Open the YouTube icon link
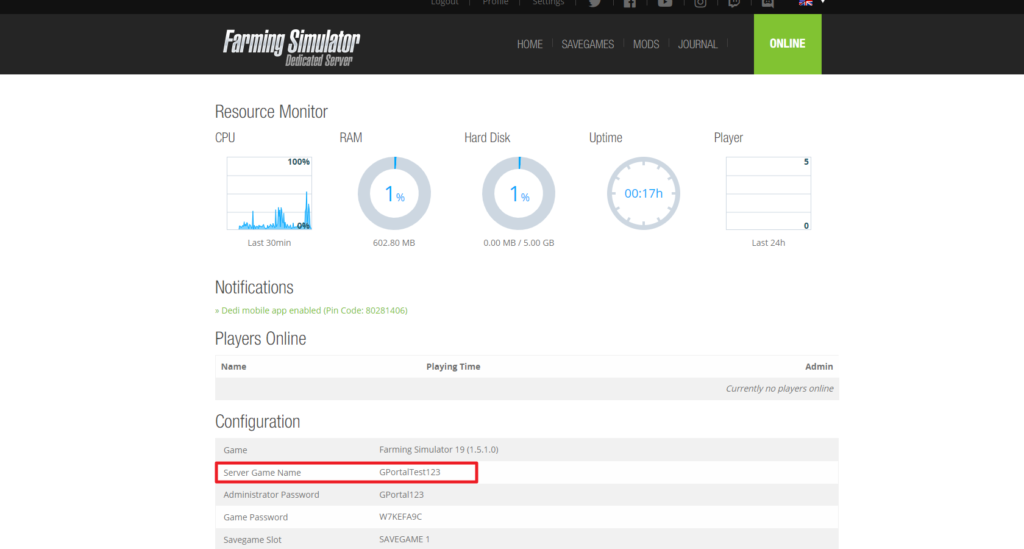Image resolution: width=1024 pixels, height=549 pixels. point(665,3)
